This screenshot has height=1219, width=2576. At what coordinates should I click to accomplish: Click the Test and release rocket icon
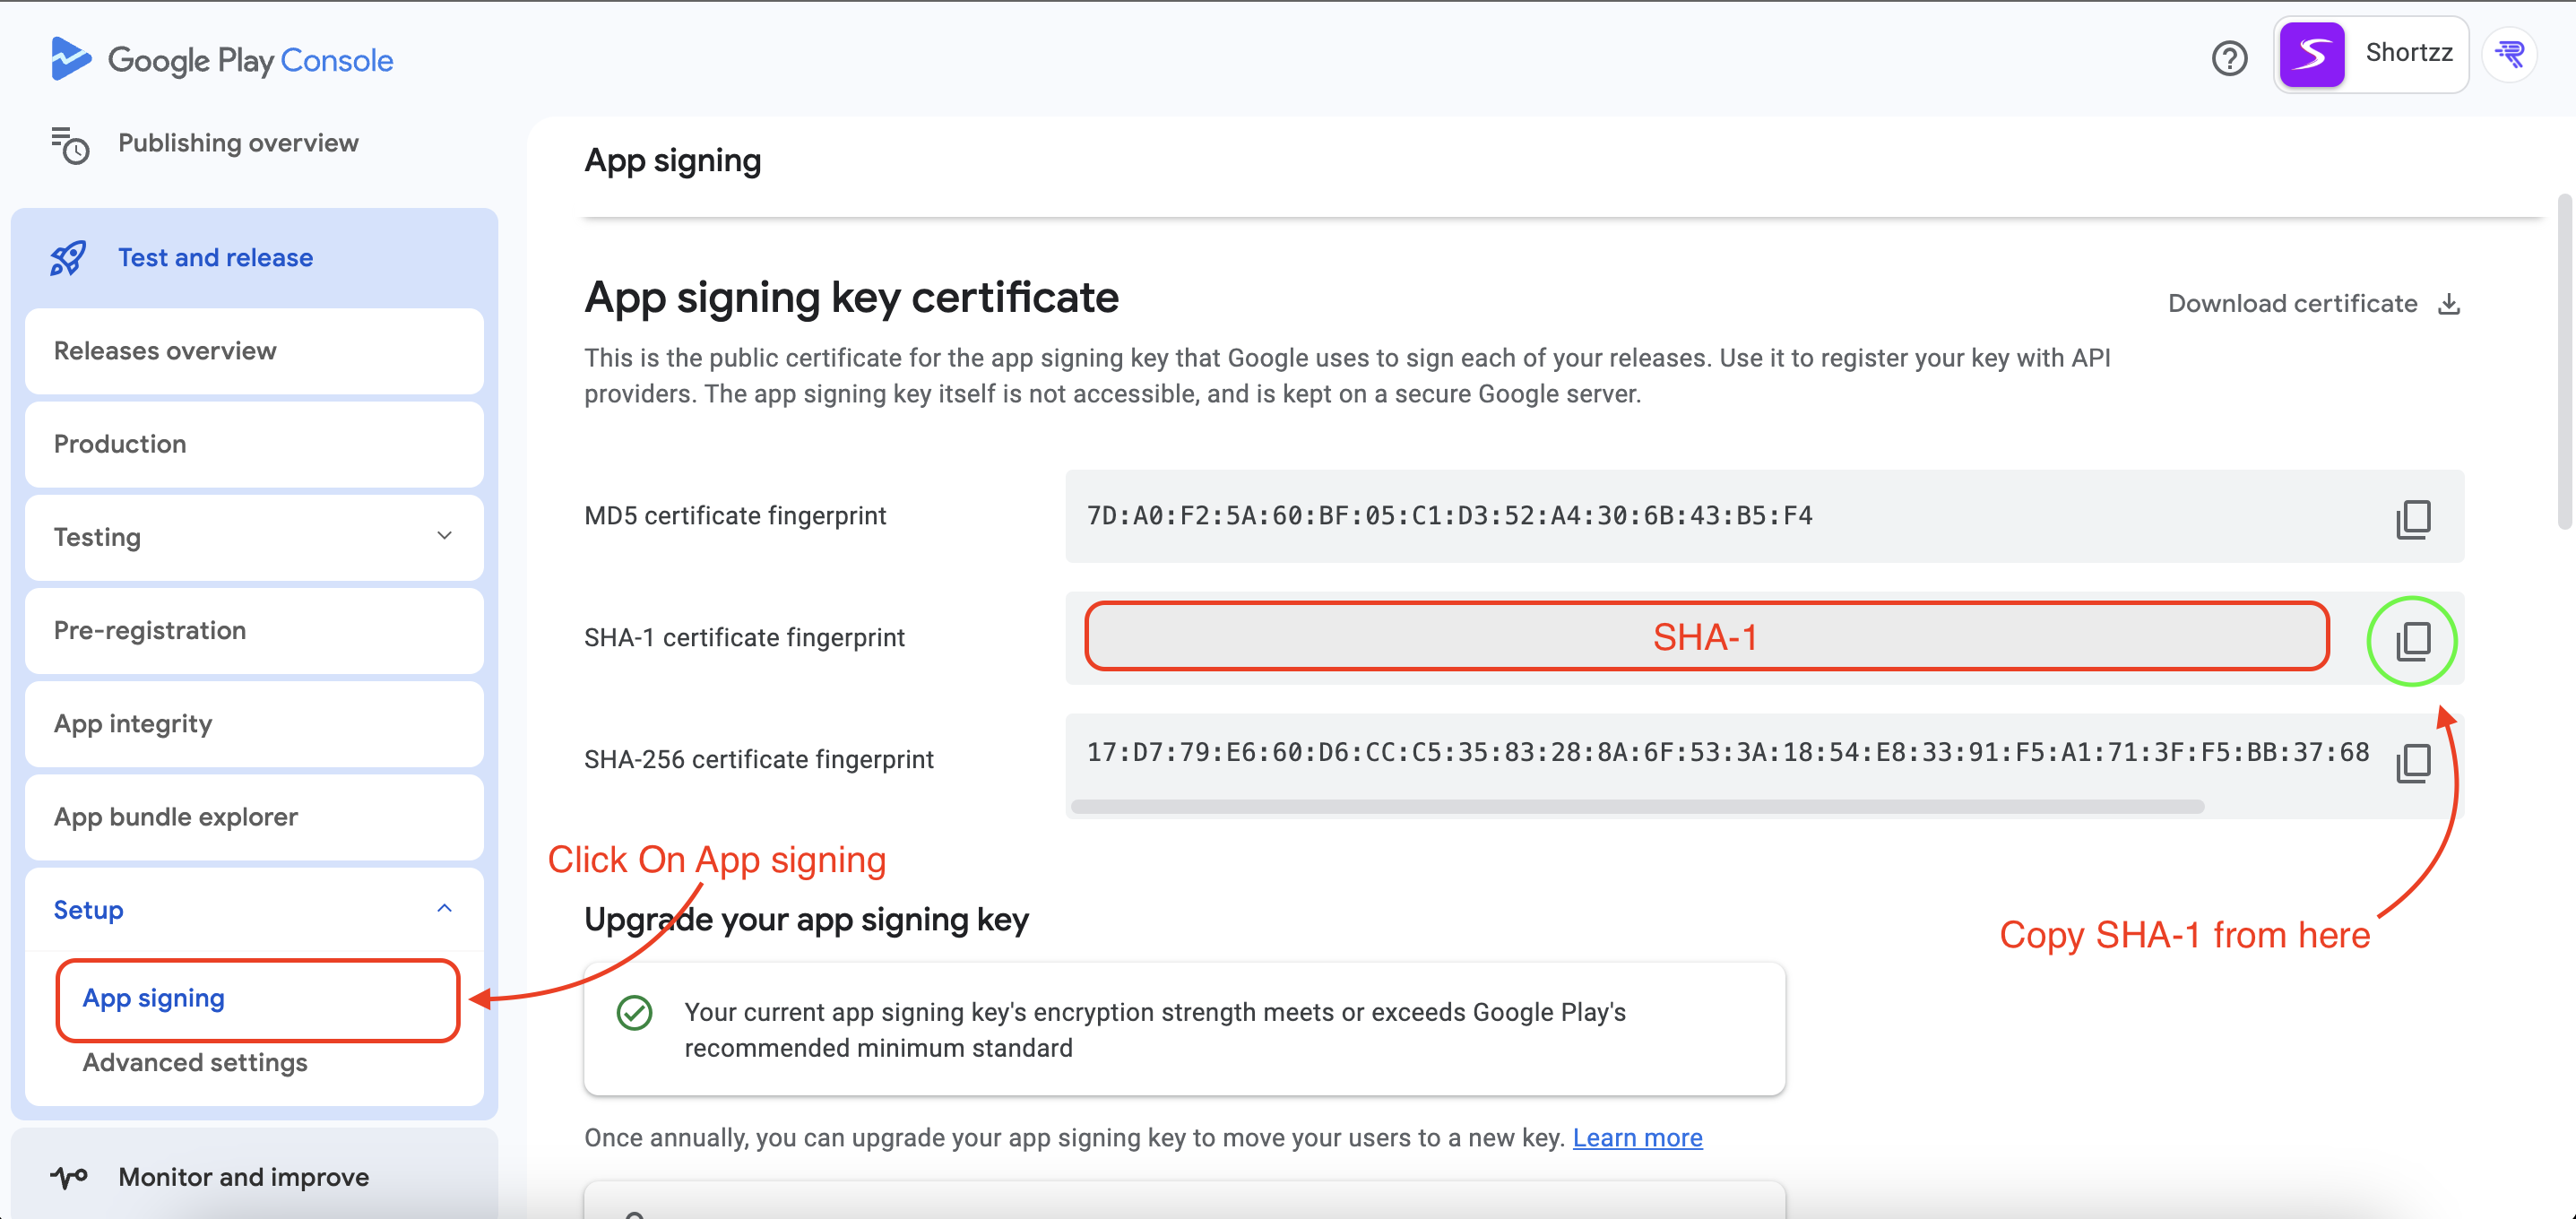tap(67, 256)
